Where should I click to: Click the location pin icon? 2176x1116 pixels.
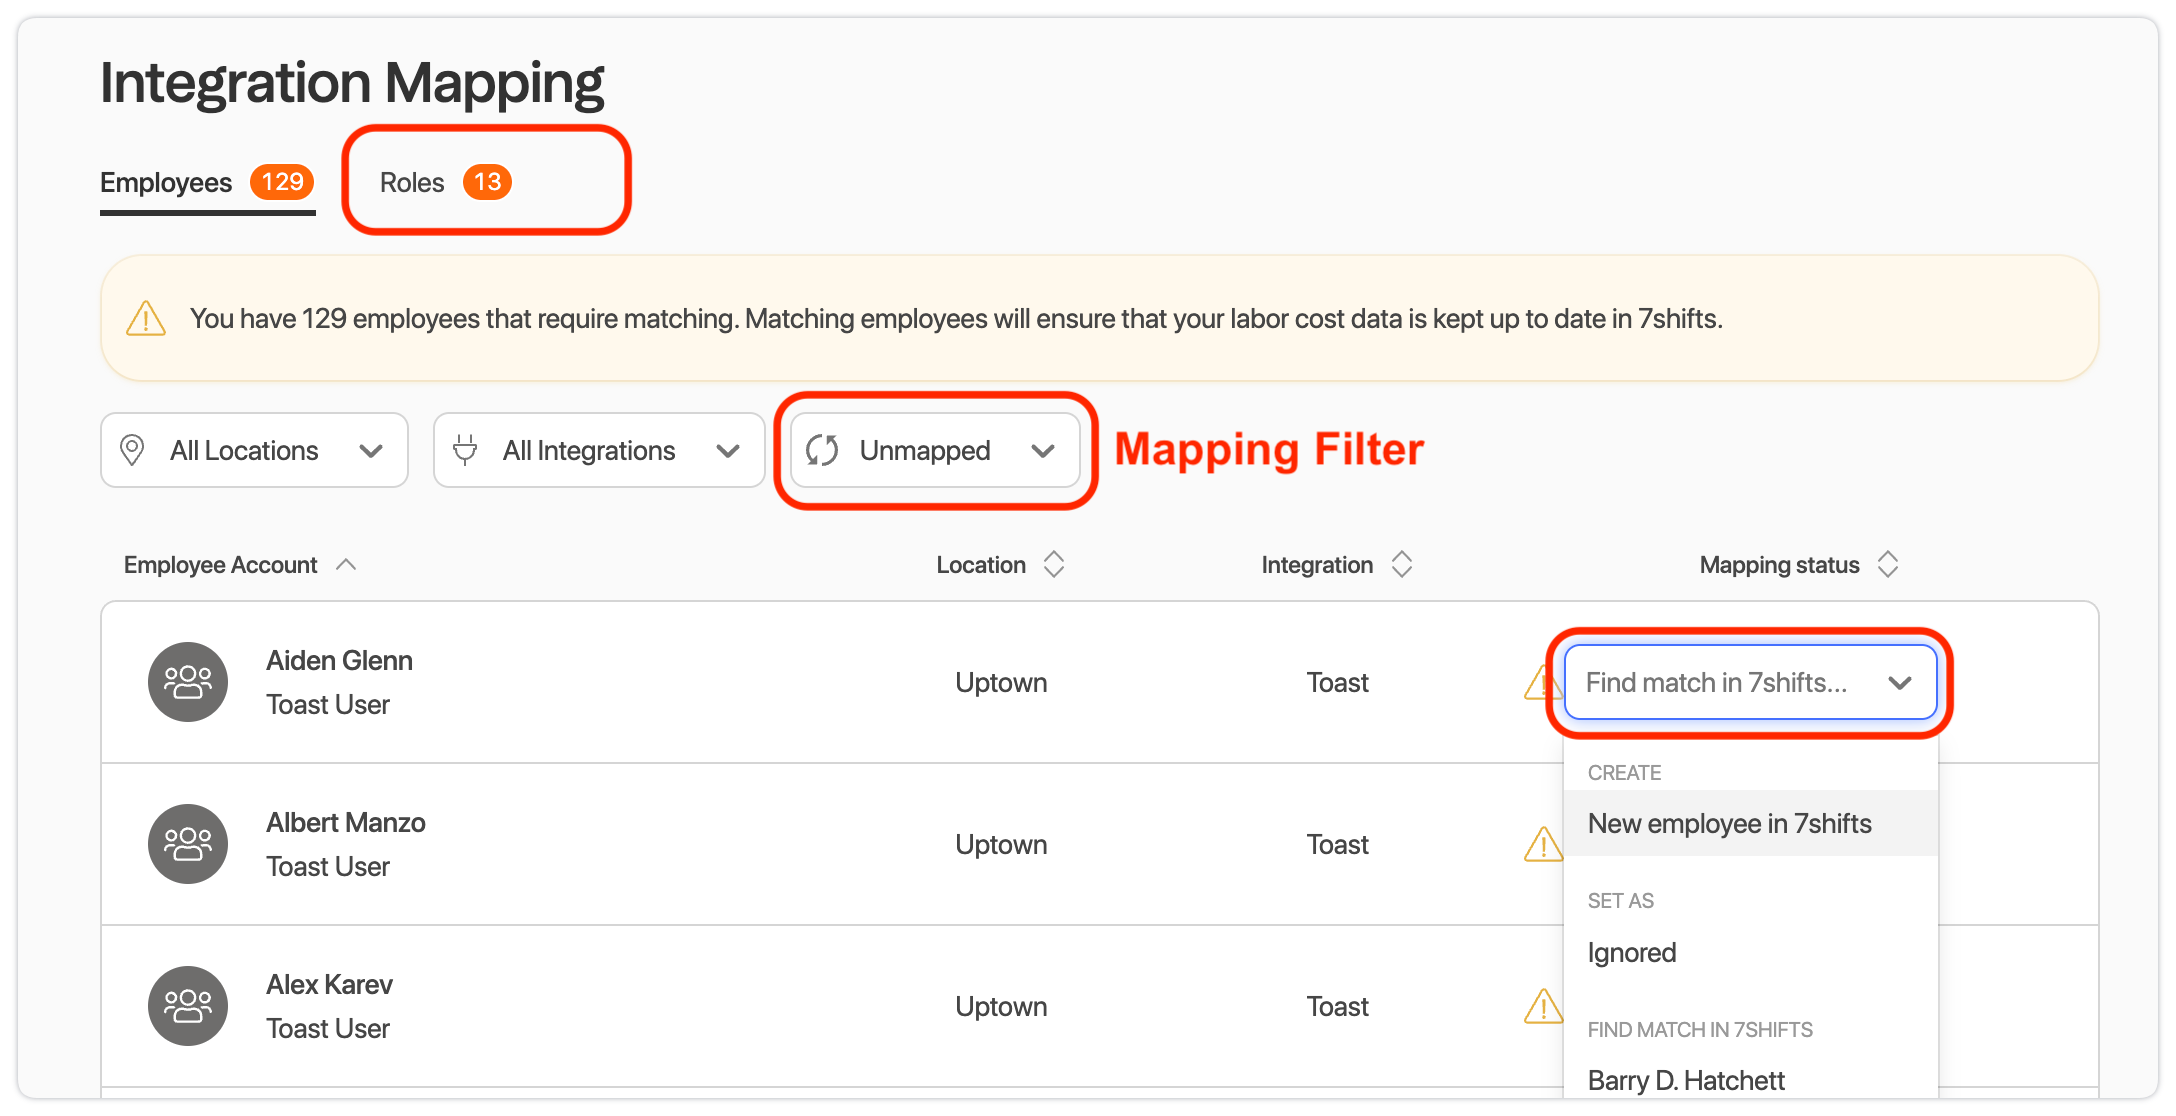click(x=132, y=450)
